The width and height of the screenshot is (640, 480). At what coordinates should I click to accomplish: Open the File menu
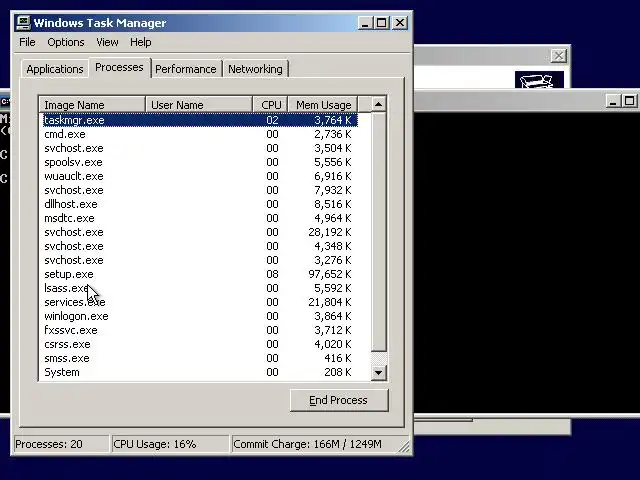click(27, 42)
